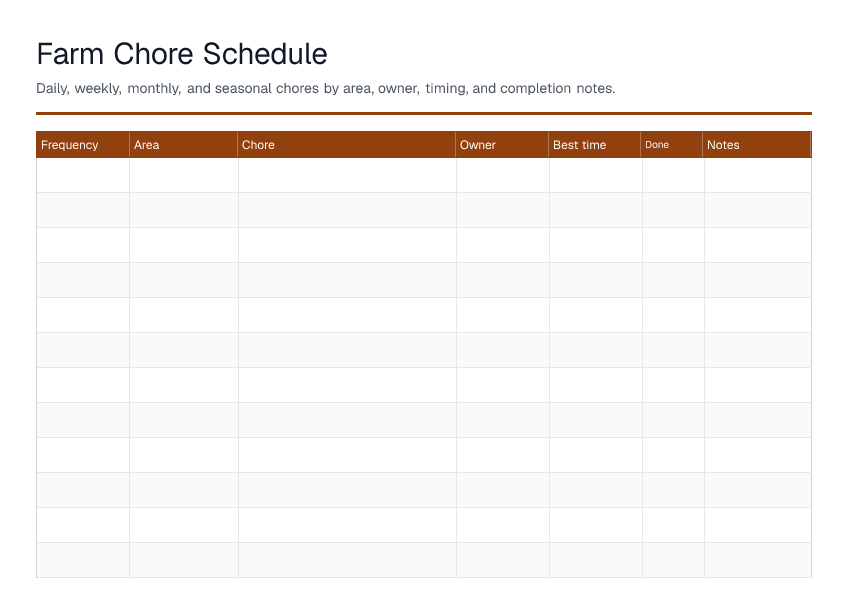Select the Notes column header
This screenshot has height=600, width=848.
pos(757,144)
